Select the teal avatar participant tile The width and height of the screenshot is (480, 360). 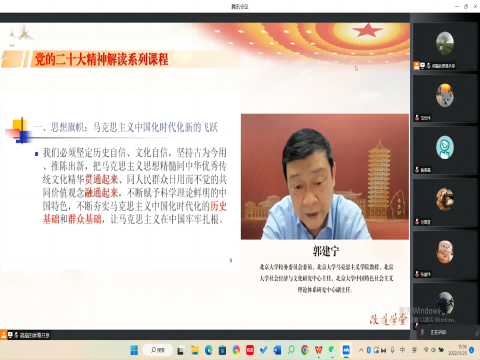445,150
